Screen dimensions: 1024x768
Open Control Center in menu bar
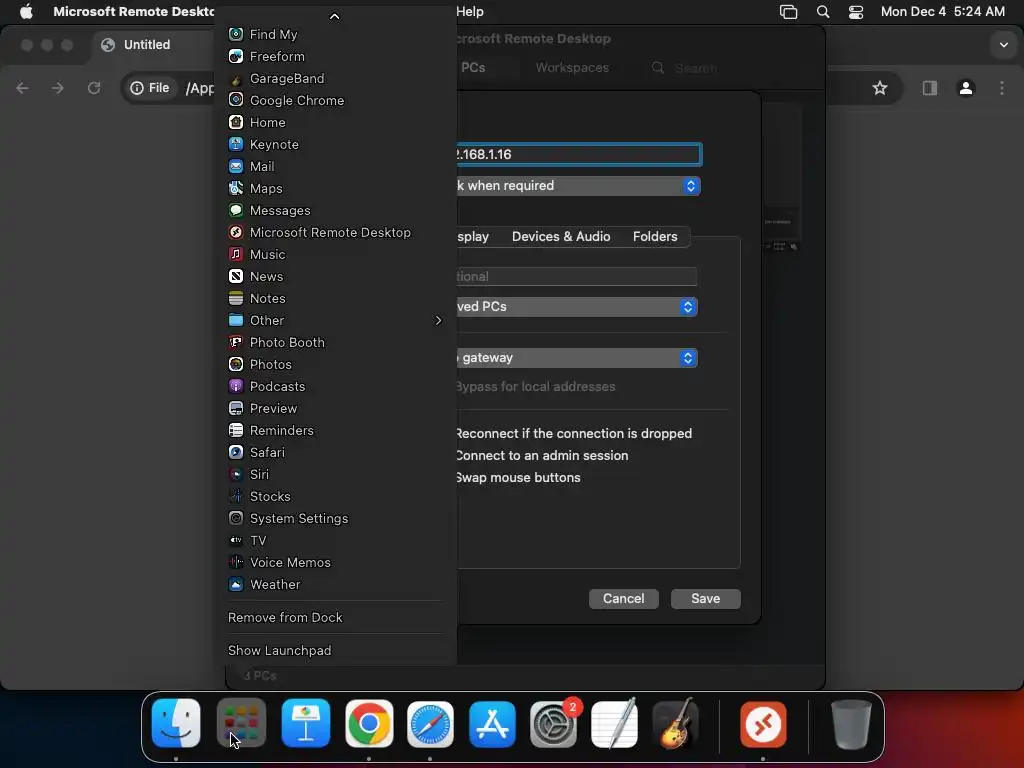pos(856,11)
